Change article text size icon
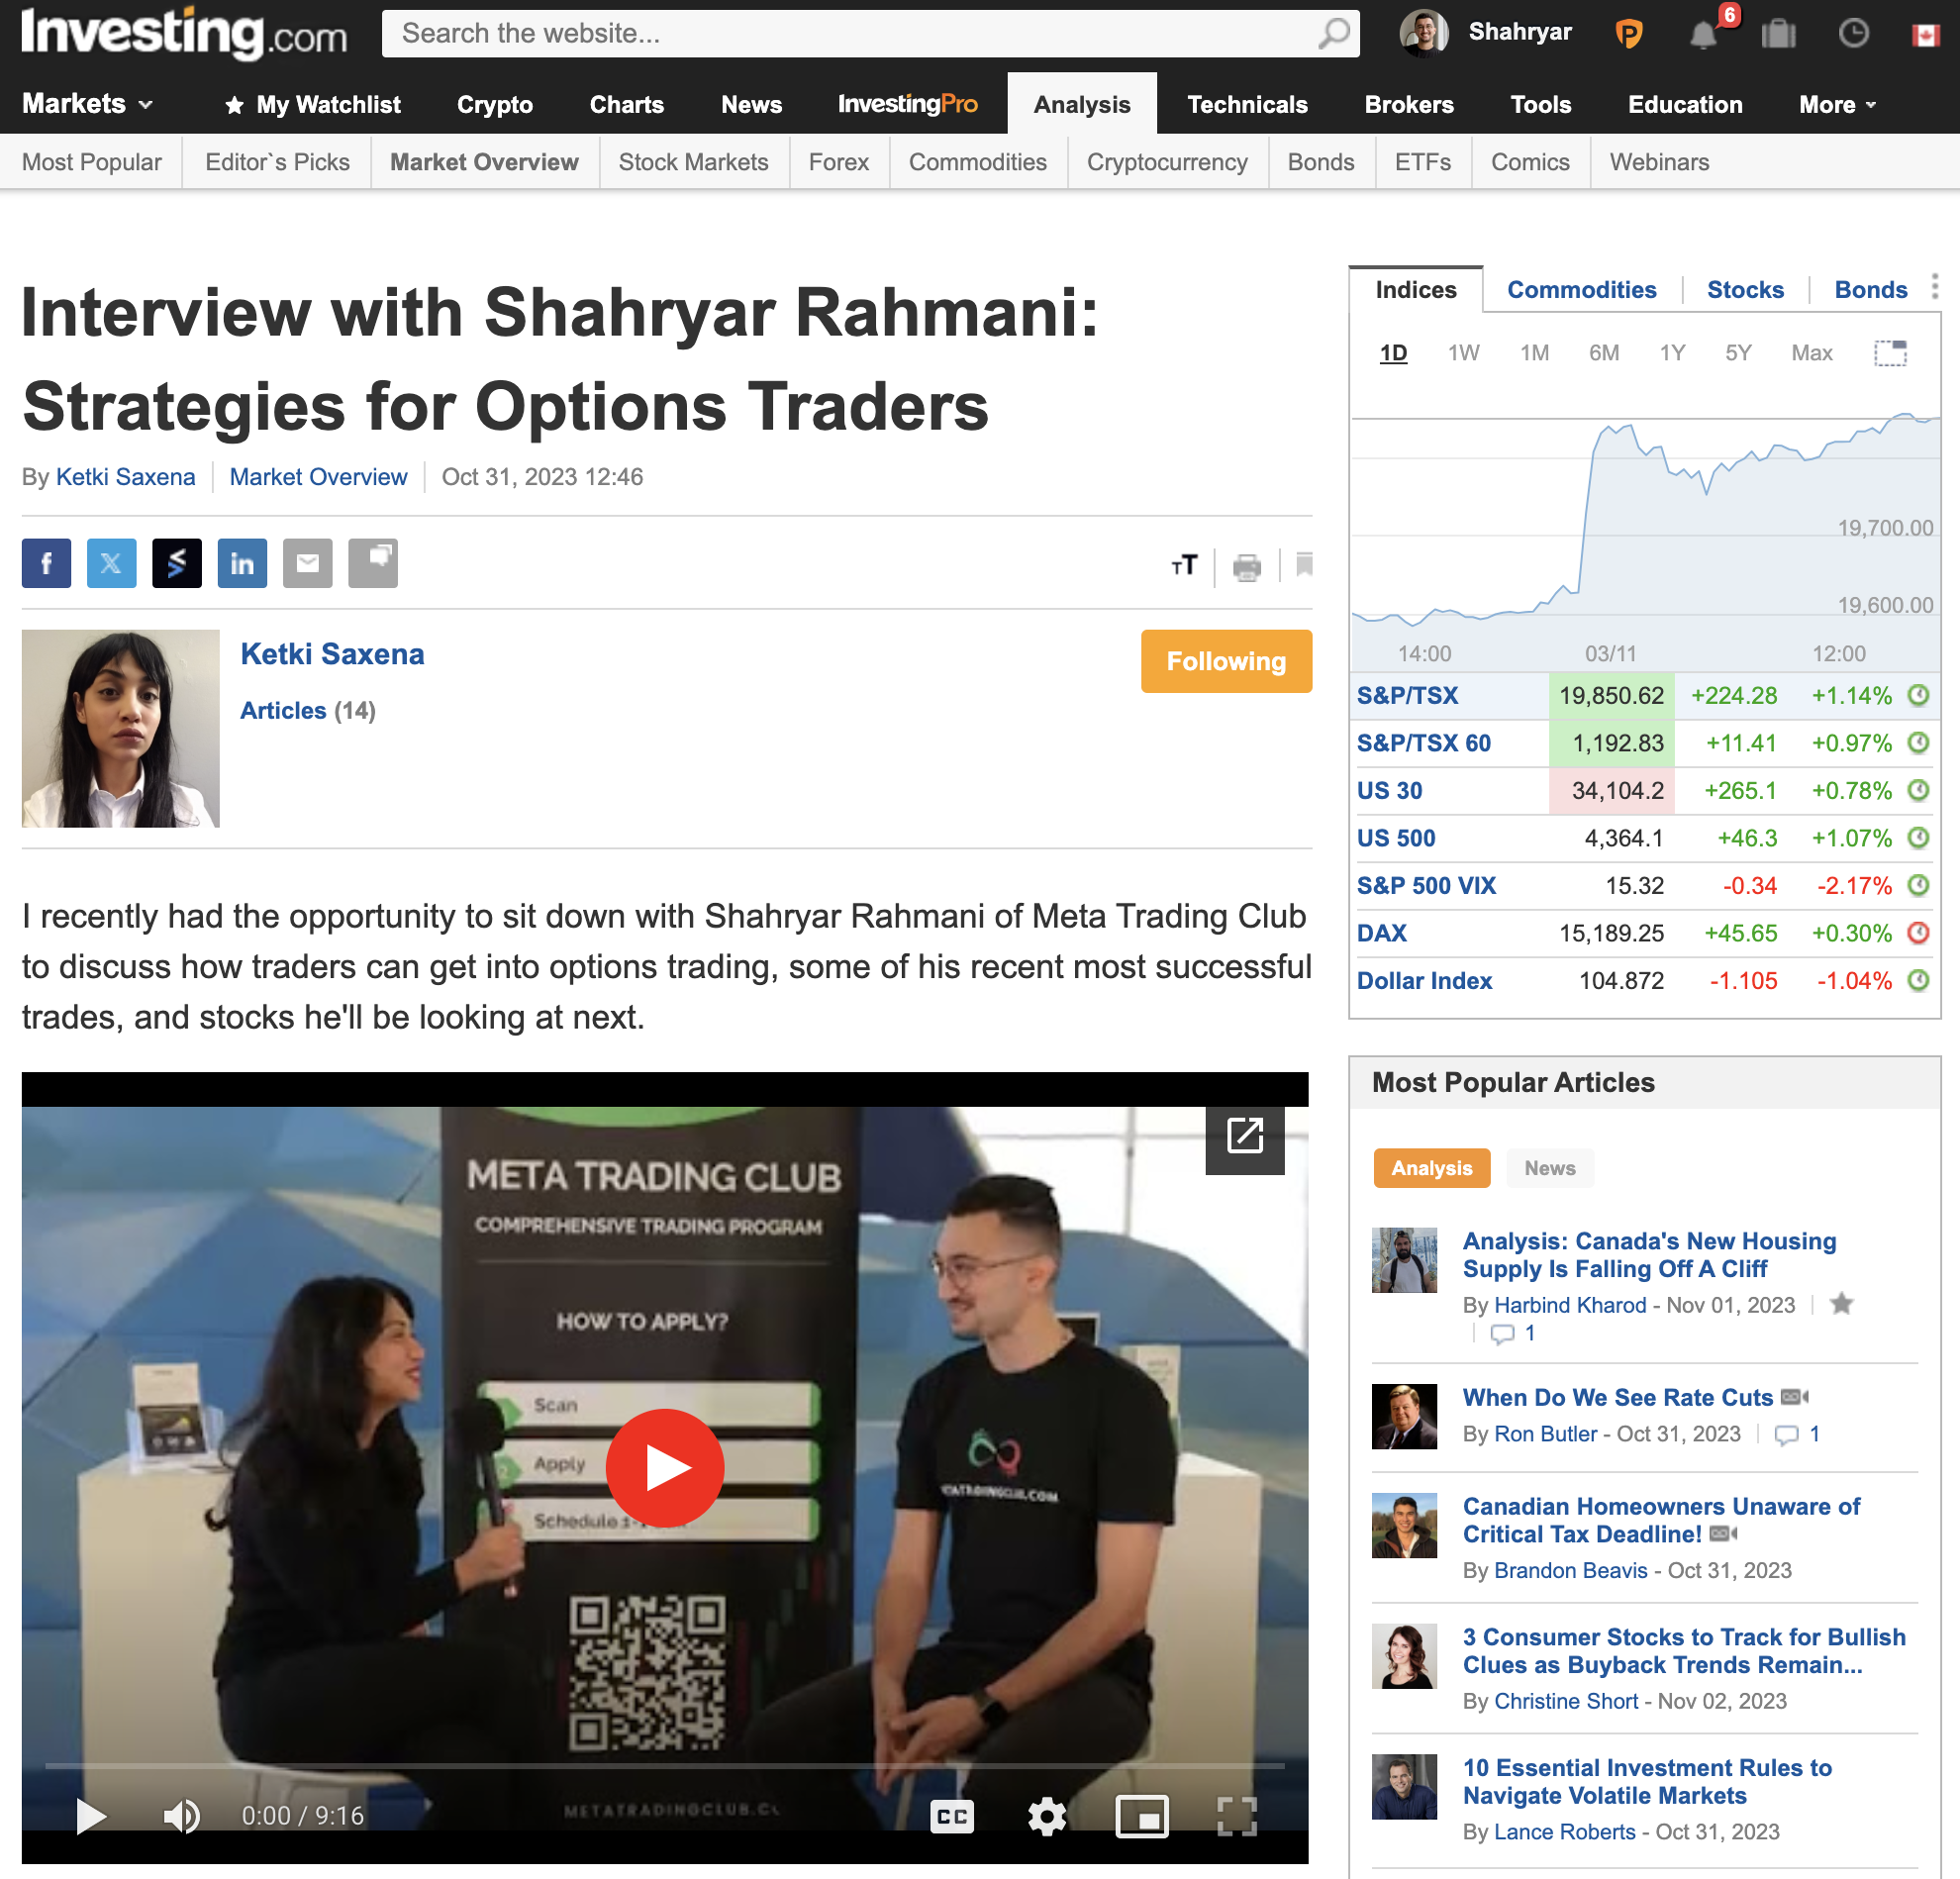Screen dimensions: 1960x1879 (1184, 566)
